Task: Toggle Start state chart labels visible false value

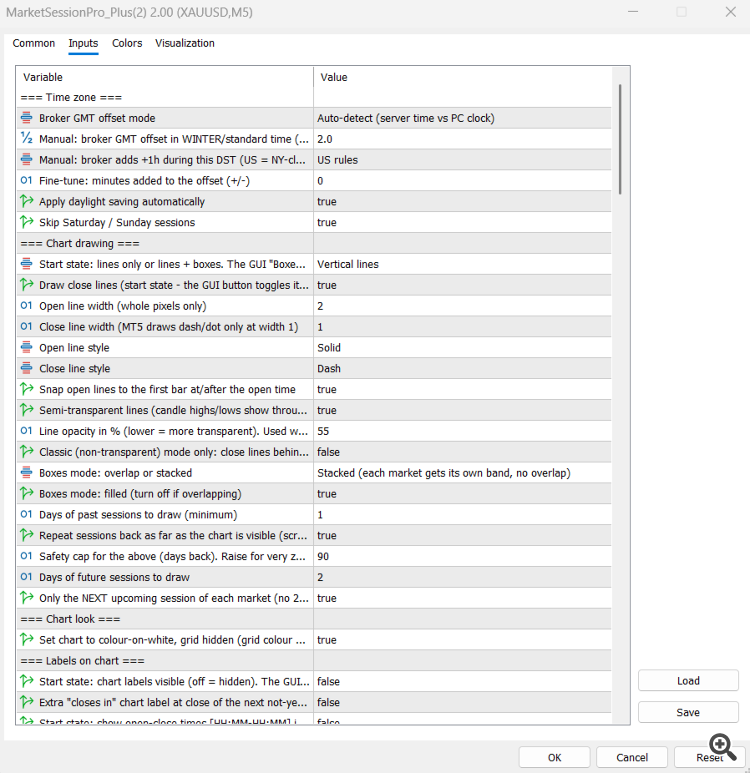Action: 463,681
